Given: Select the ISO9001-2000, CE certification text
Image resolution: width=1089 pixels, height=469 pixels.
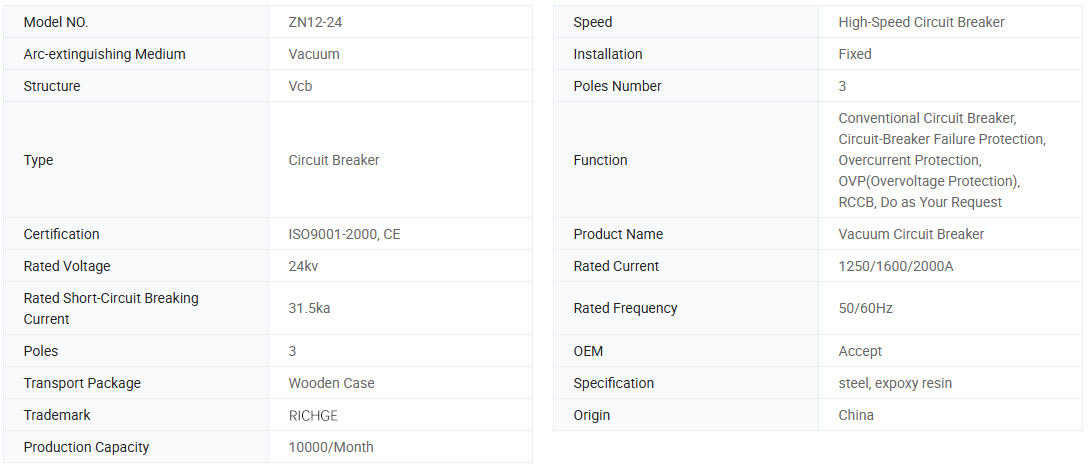Looking at the screenshot, I should (344, 234).
